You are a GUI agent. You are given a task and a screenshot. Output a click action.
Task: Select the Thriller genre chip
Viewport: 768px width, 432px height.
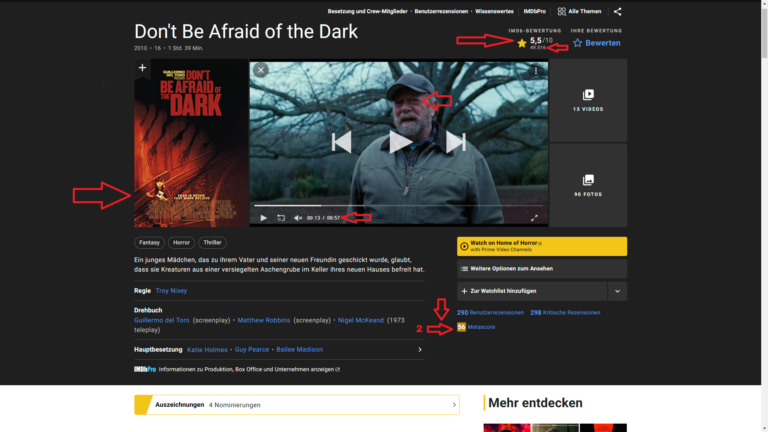coord(212,242)
